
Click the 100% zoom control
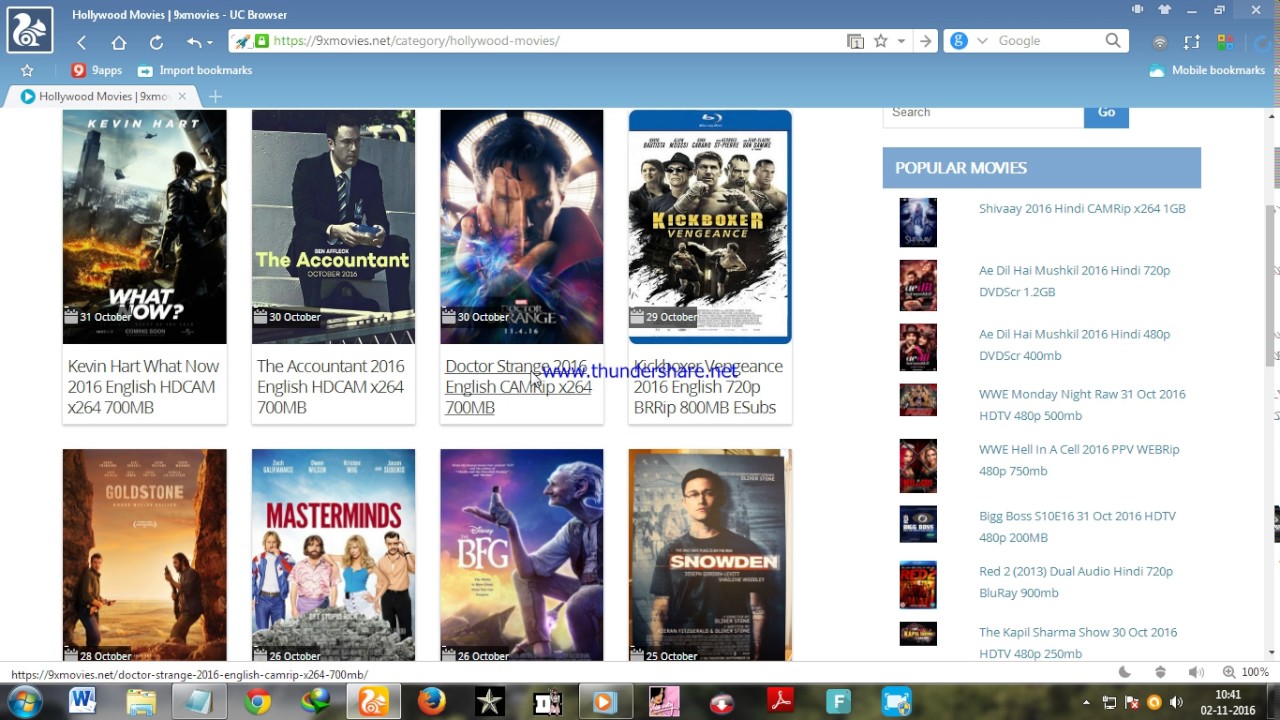[1246, 673]
